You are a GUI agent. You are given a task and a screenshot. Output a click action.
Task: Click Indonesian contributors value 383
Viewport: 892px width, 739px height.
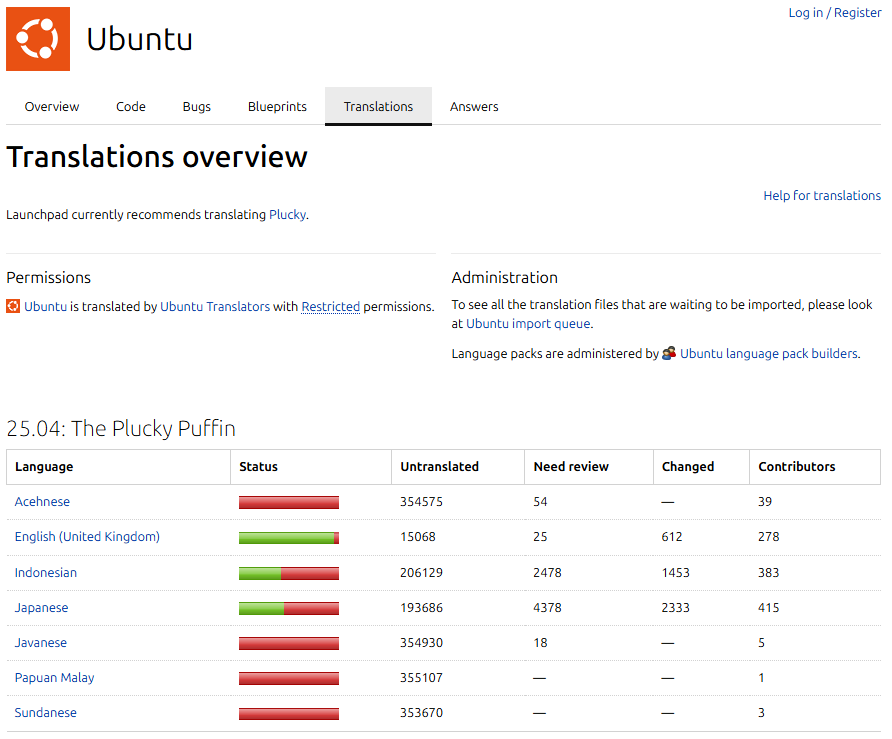click(769, 572)
